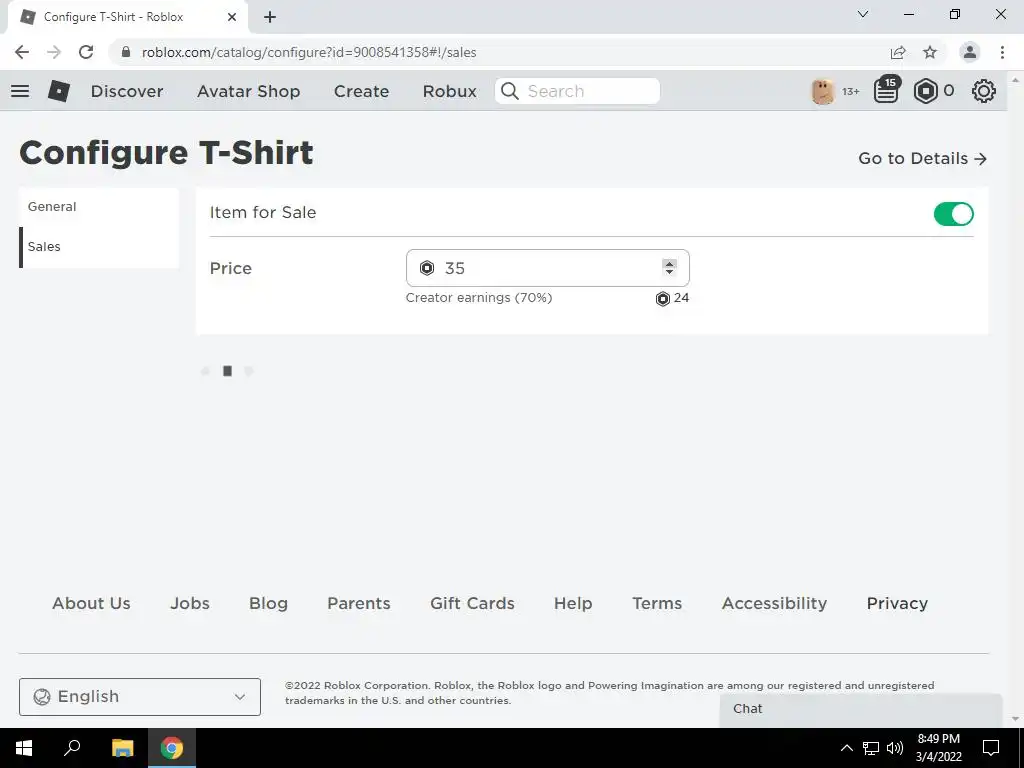
Task: Click the Creator earnings (70%) text
Action: click(479, 298)
